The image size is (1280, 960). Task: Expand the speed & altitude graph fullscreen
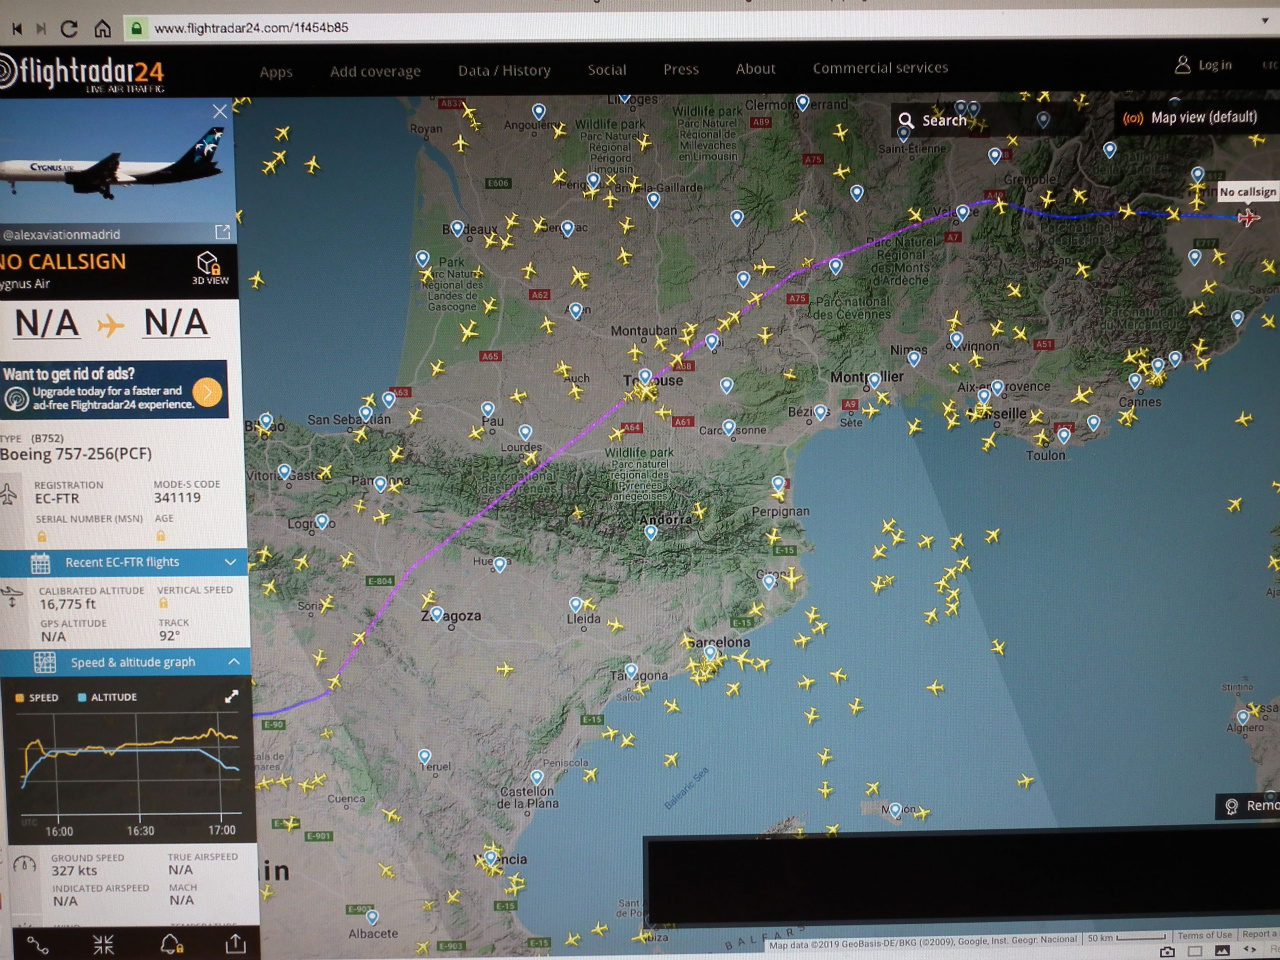[231, 696]
